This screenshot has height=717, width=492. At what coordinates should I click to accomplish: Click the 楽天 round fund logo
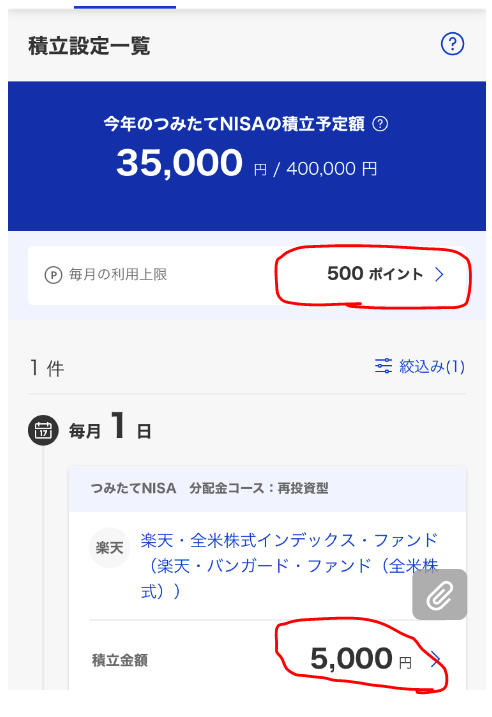tap(109, 547)
